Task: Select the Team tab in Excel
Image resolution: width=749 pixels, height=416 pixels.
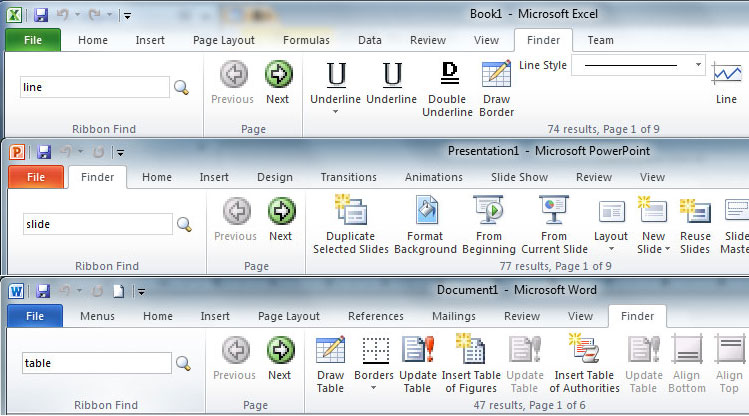Action: [x=600, y=40]
